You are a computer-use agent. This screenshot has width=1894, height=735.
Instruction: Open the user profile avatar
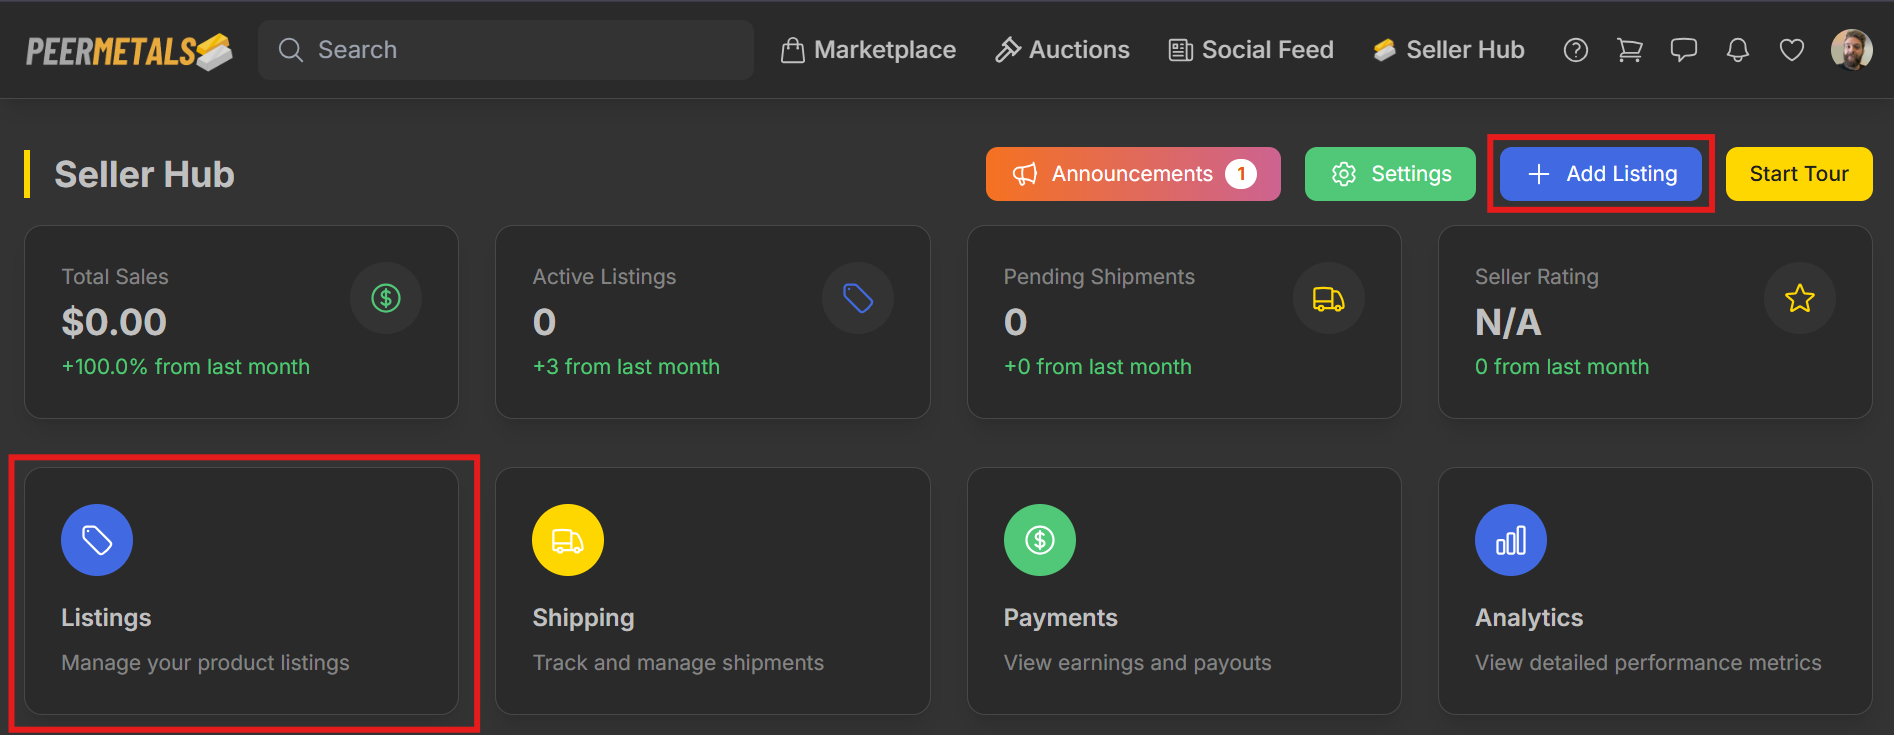(x=1852, y=50)
